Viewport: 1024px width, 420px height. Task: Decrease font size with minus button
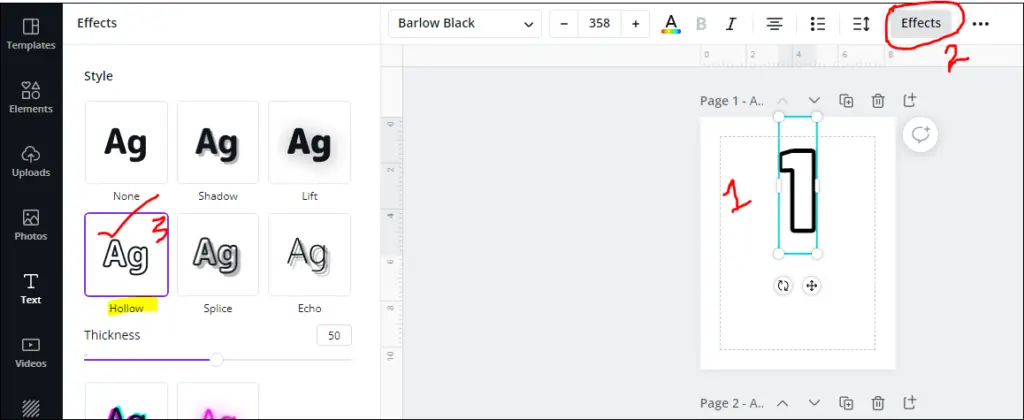click(564, 24)
